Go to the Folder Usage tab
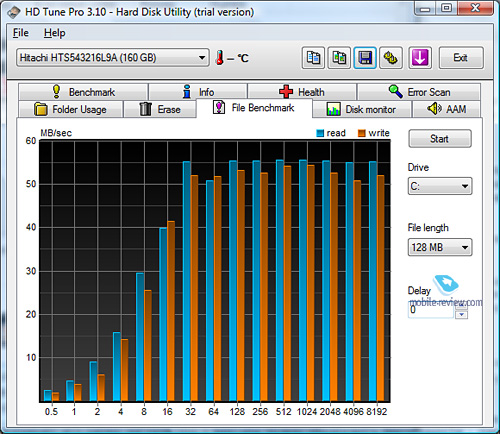 point(70,109)
